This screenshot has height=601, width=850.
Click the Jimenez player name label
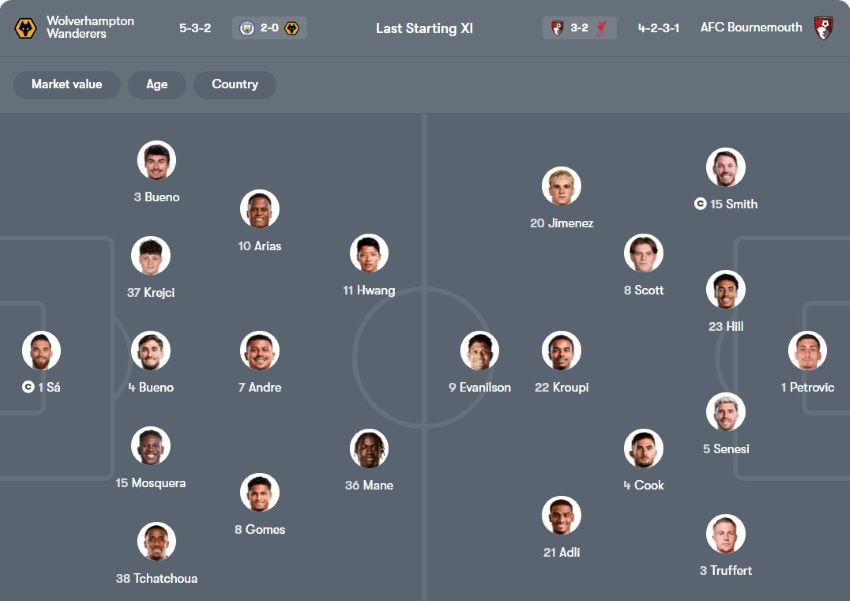[562, 223]
